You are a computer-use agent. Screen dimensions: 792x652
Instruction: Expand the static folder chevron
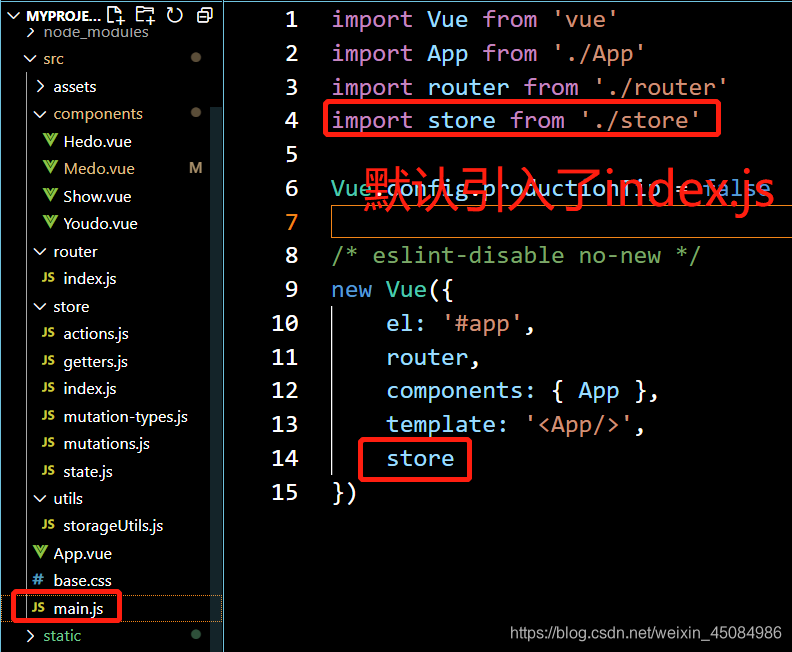tap(30, 636)
